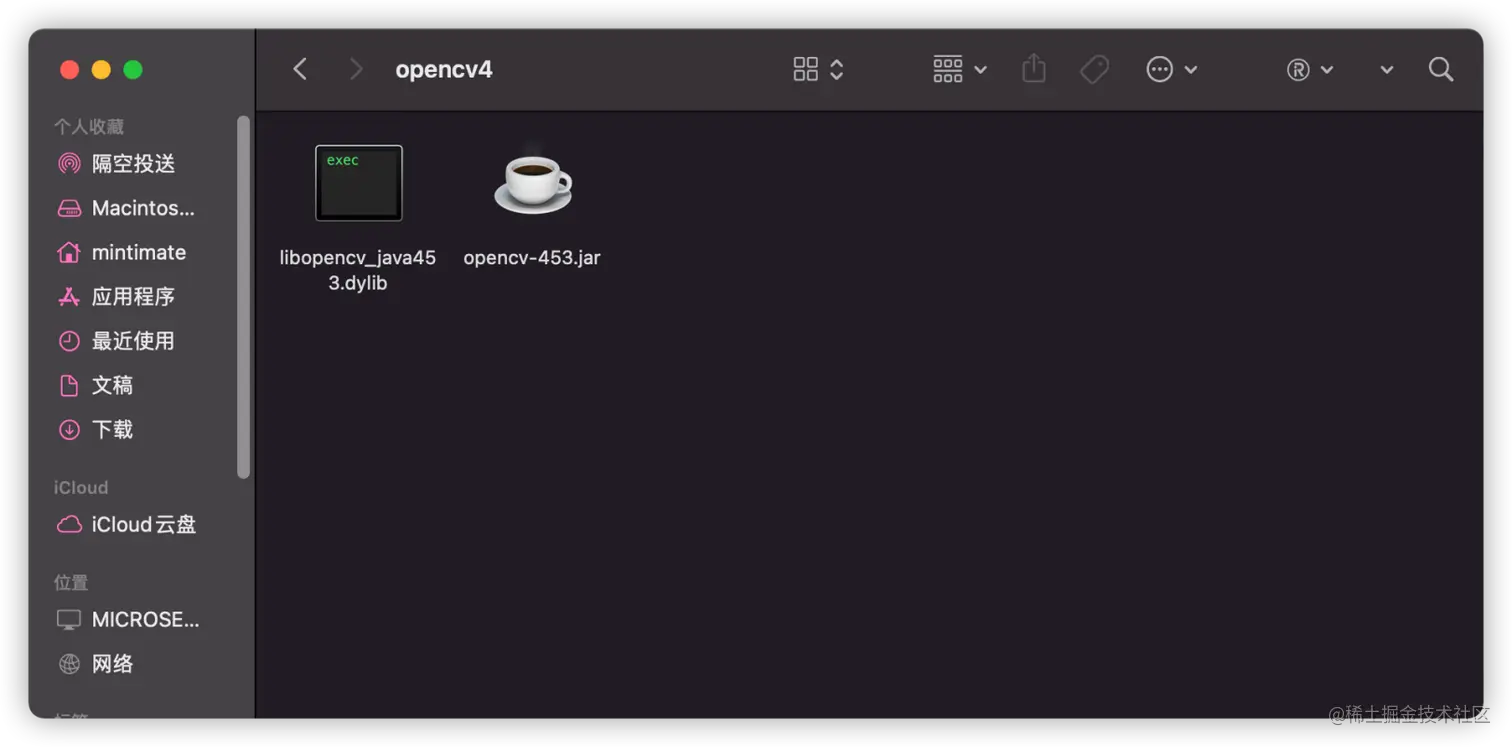Select the libopencv_java453.dylib exec icon

(359, 183)
